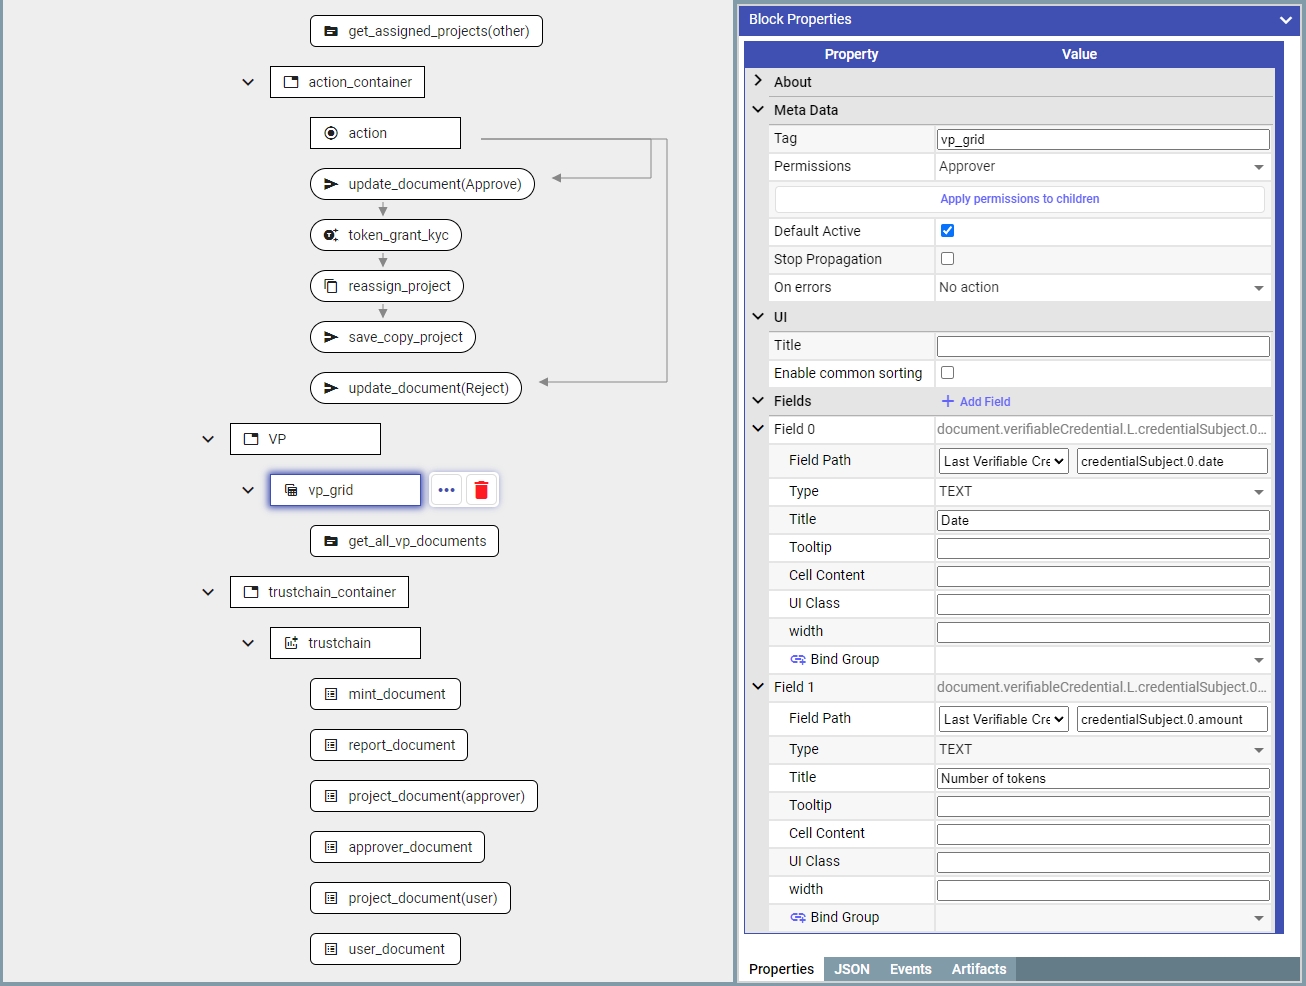Image resolution: width=1306 pixels, height=986 pixels.
Task: Collapse the trustchain_container tree node
Action: click(208, 592)
